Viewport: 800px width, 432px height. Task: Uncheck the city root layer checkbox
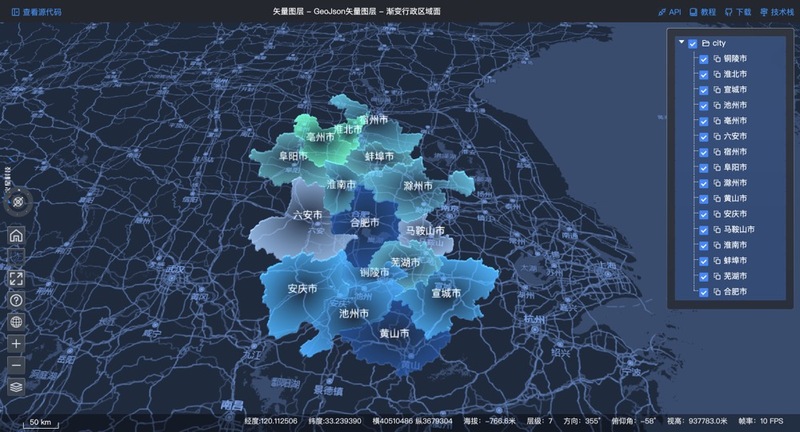click(x=692, y=44)
